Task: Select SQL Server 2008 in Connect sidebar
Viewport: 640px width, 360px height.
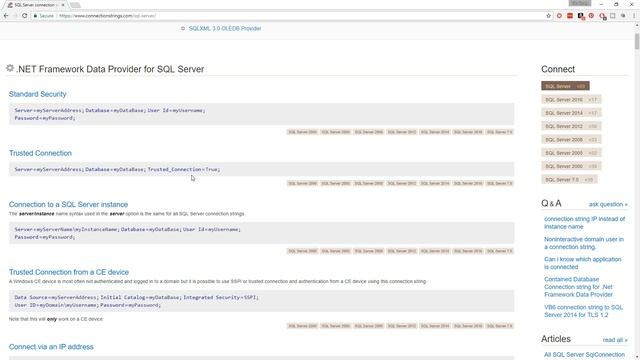Action: (x=571, y=140)
